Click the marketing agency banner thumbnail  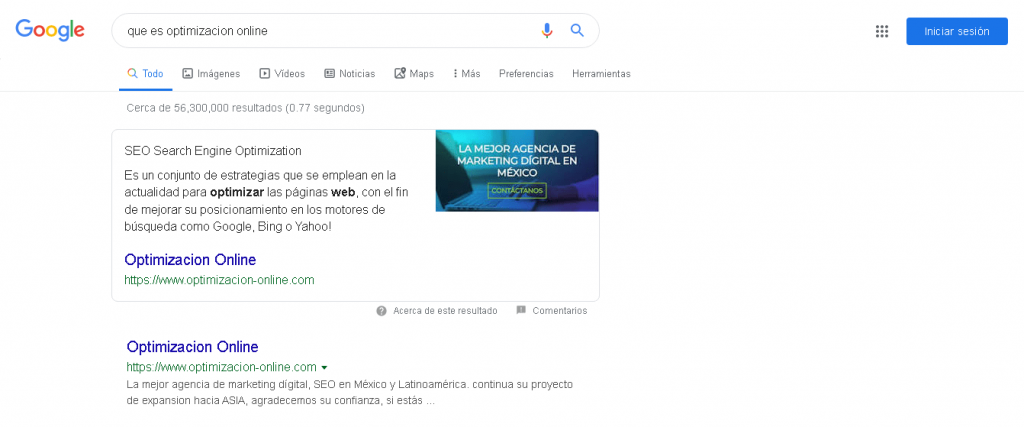click(517, 170)
